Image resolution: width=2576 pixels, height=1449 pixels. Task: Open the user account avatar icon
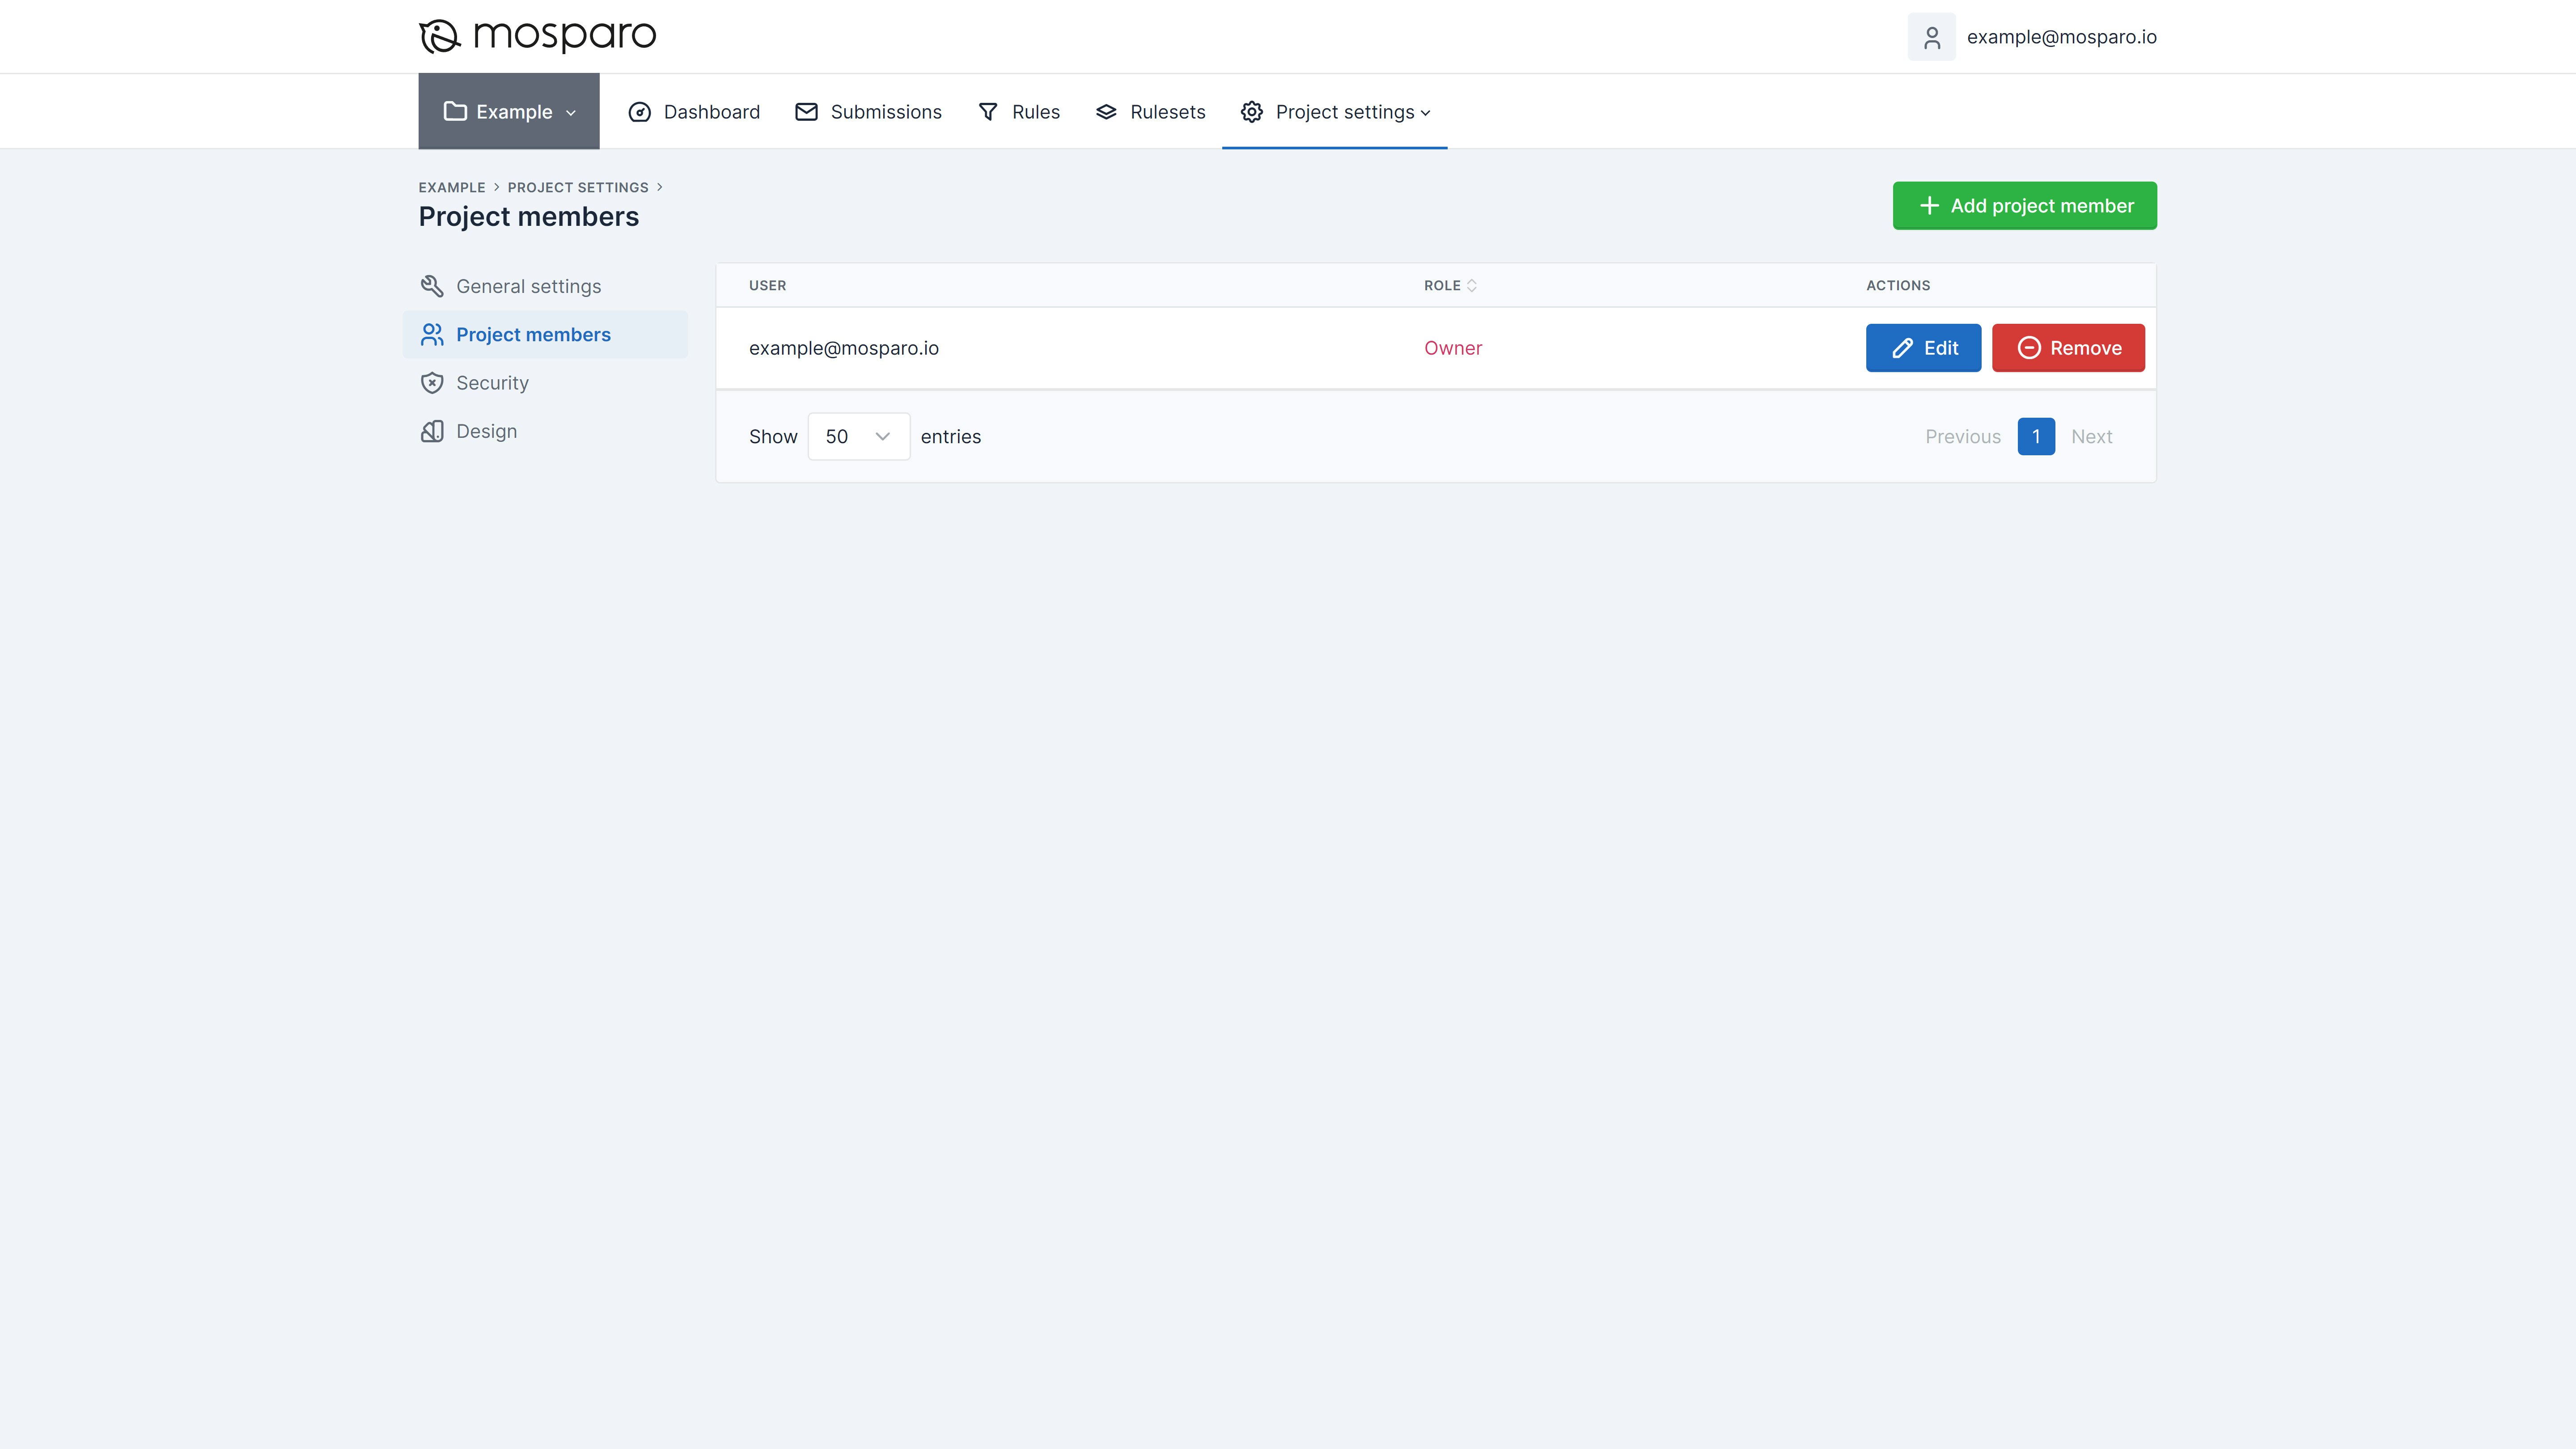pos(1931,37)
